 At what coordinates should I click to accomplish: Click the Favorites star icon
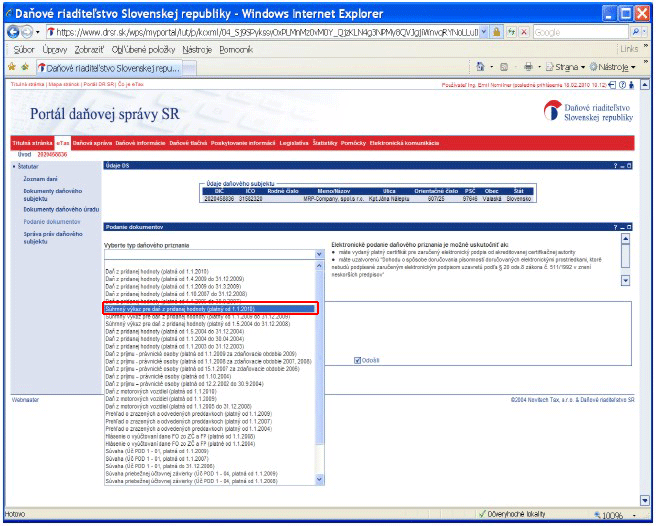(12, 67)
